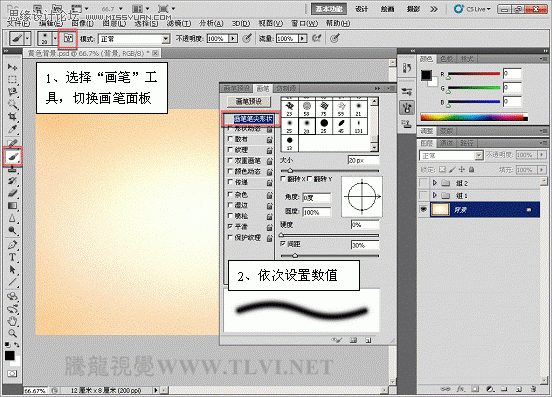Open opacity slider arrow in options bar

(x=233, y=38)
